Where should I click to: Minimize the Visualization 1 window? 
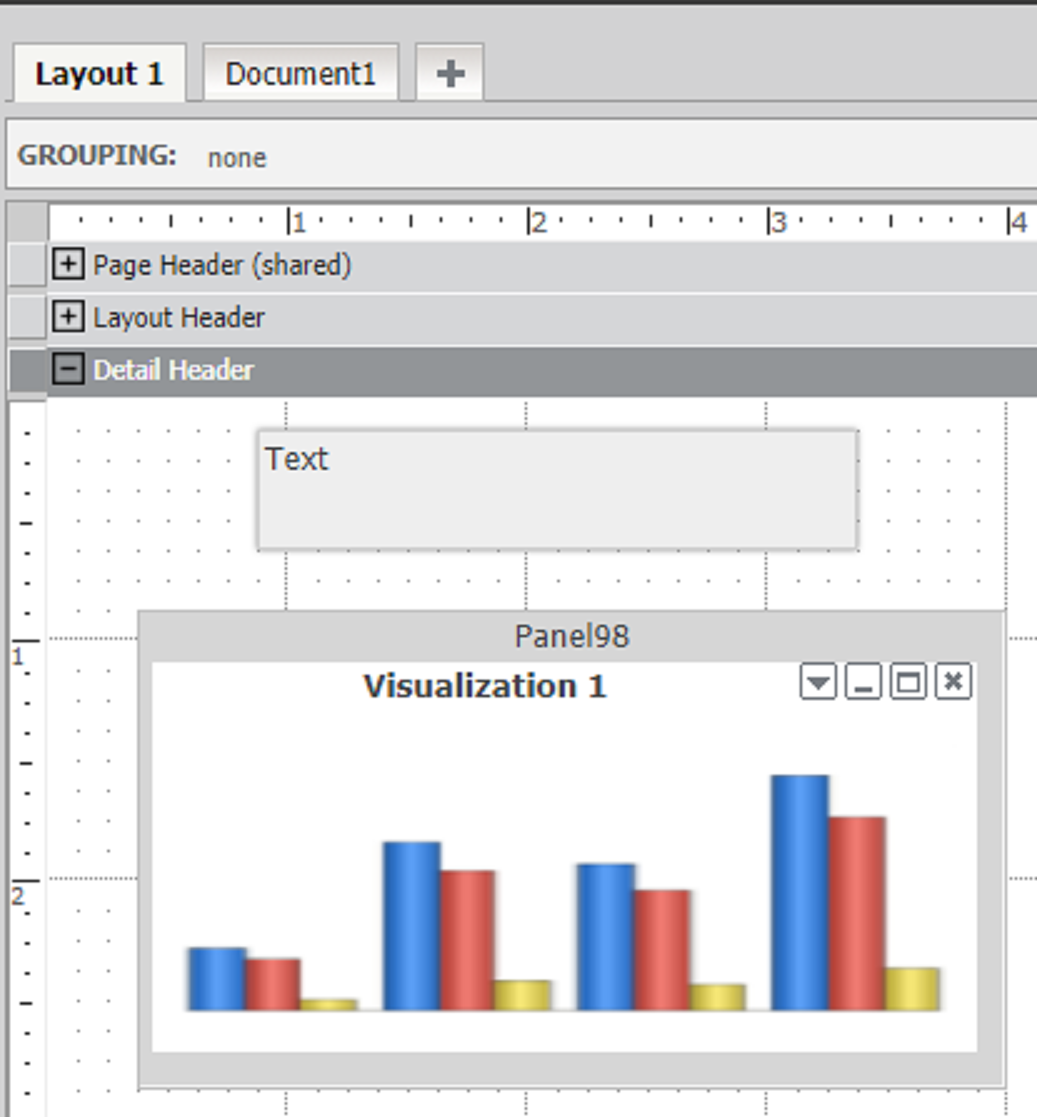tap(863, 683)
